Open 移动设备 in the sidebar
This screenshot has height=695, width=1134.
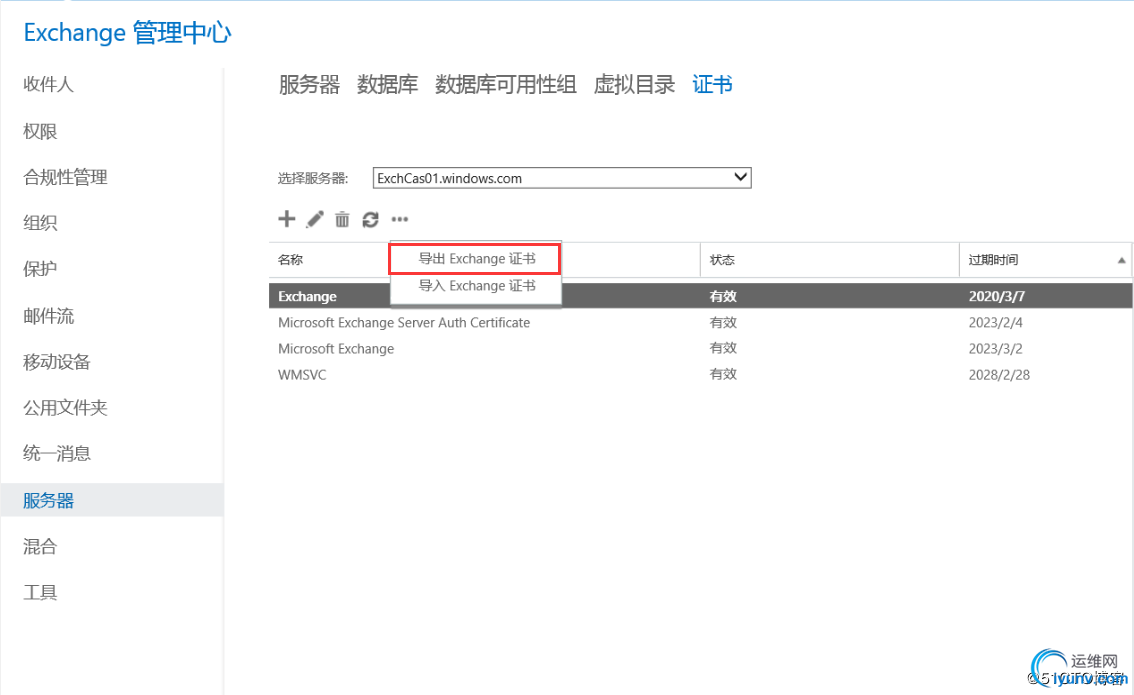click(56, 362)
